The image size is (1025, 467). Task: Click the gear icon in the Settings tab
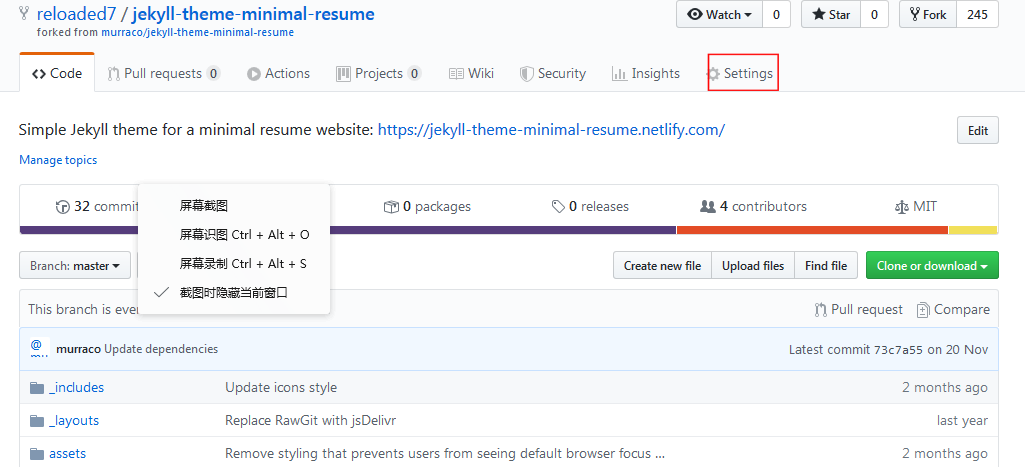714,74
